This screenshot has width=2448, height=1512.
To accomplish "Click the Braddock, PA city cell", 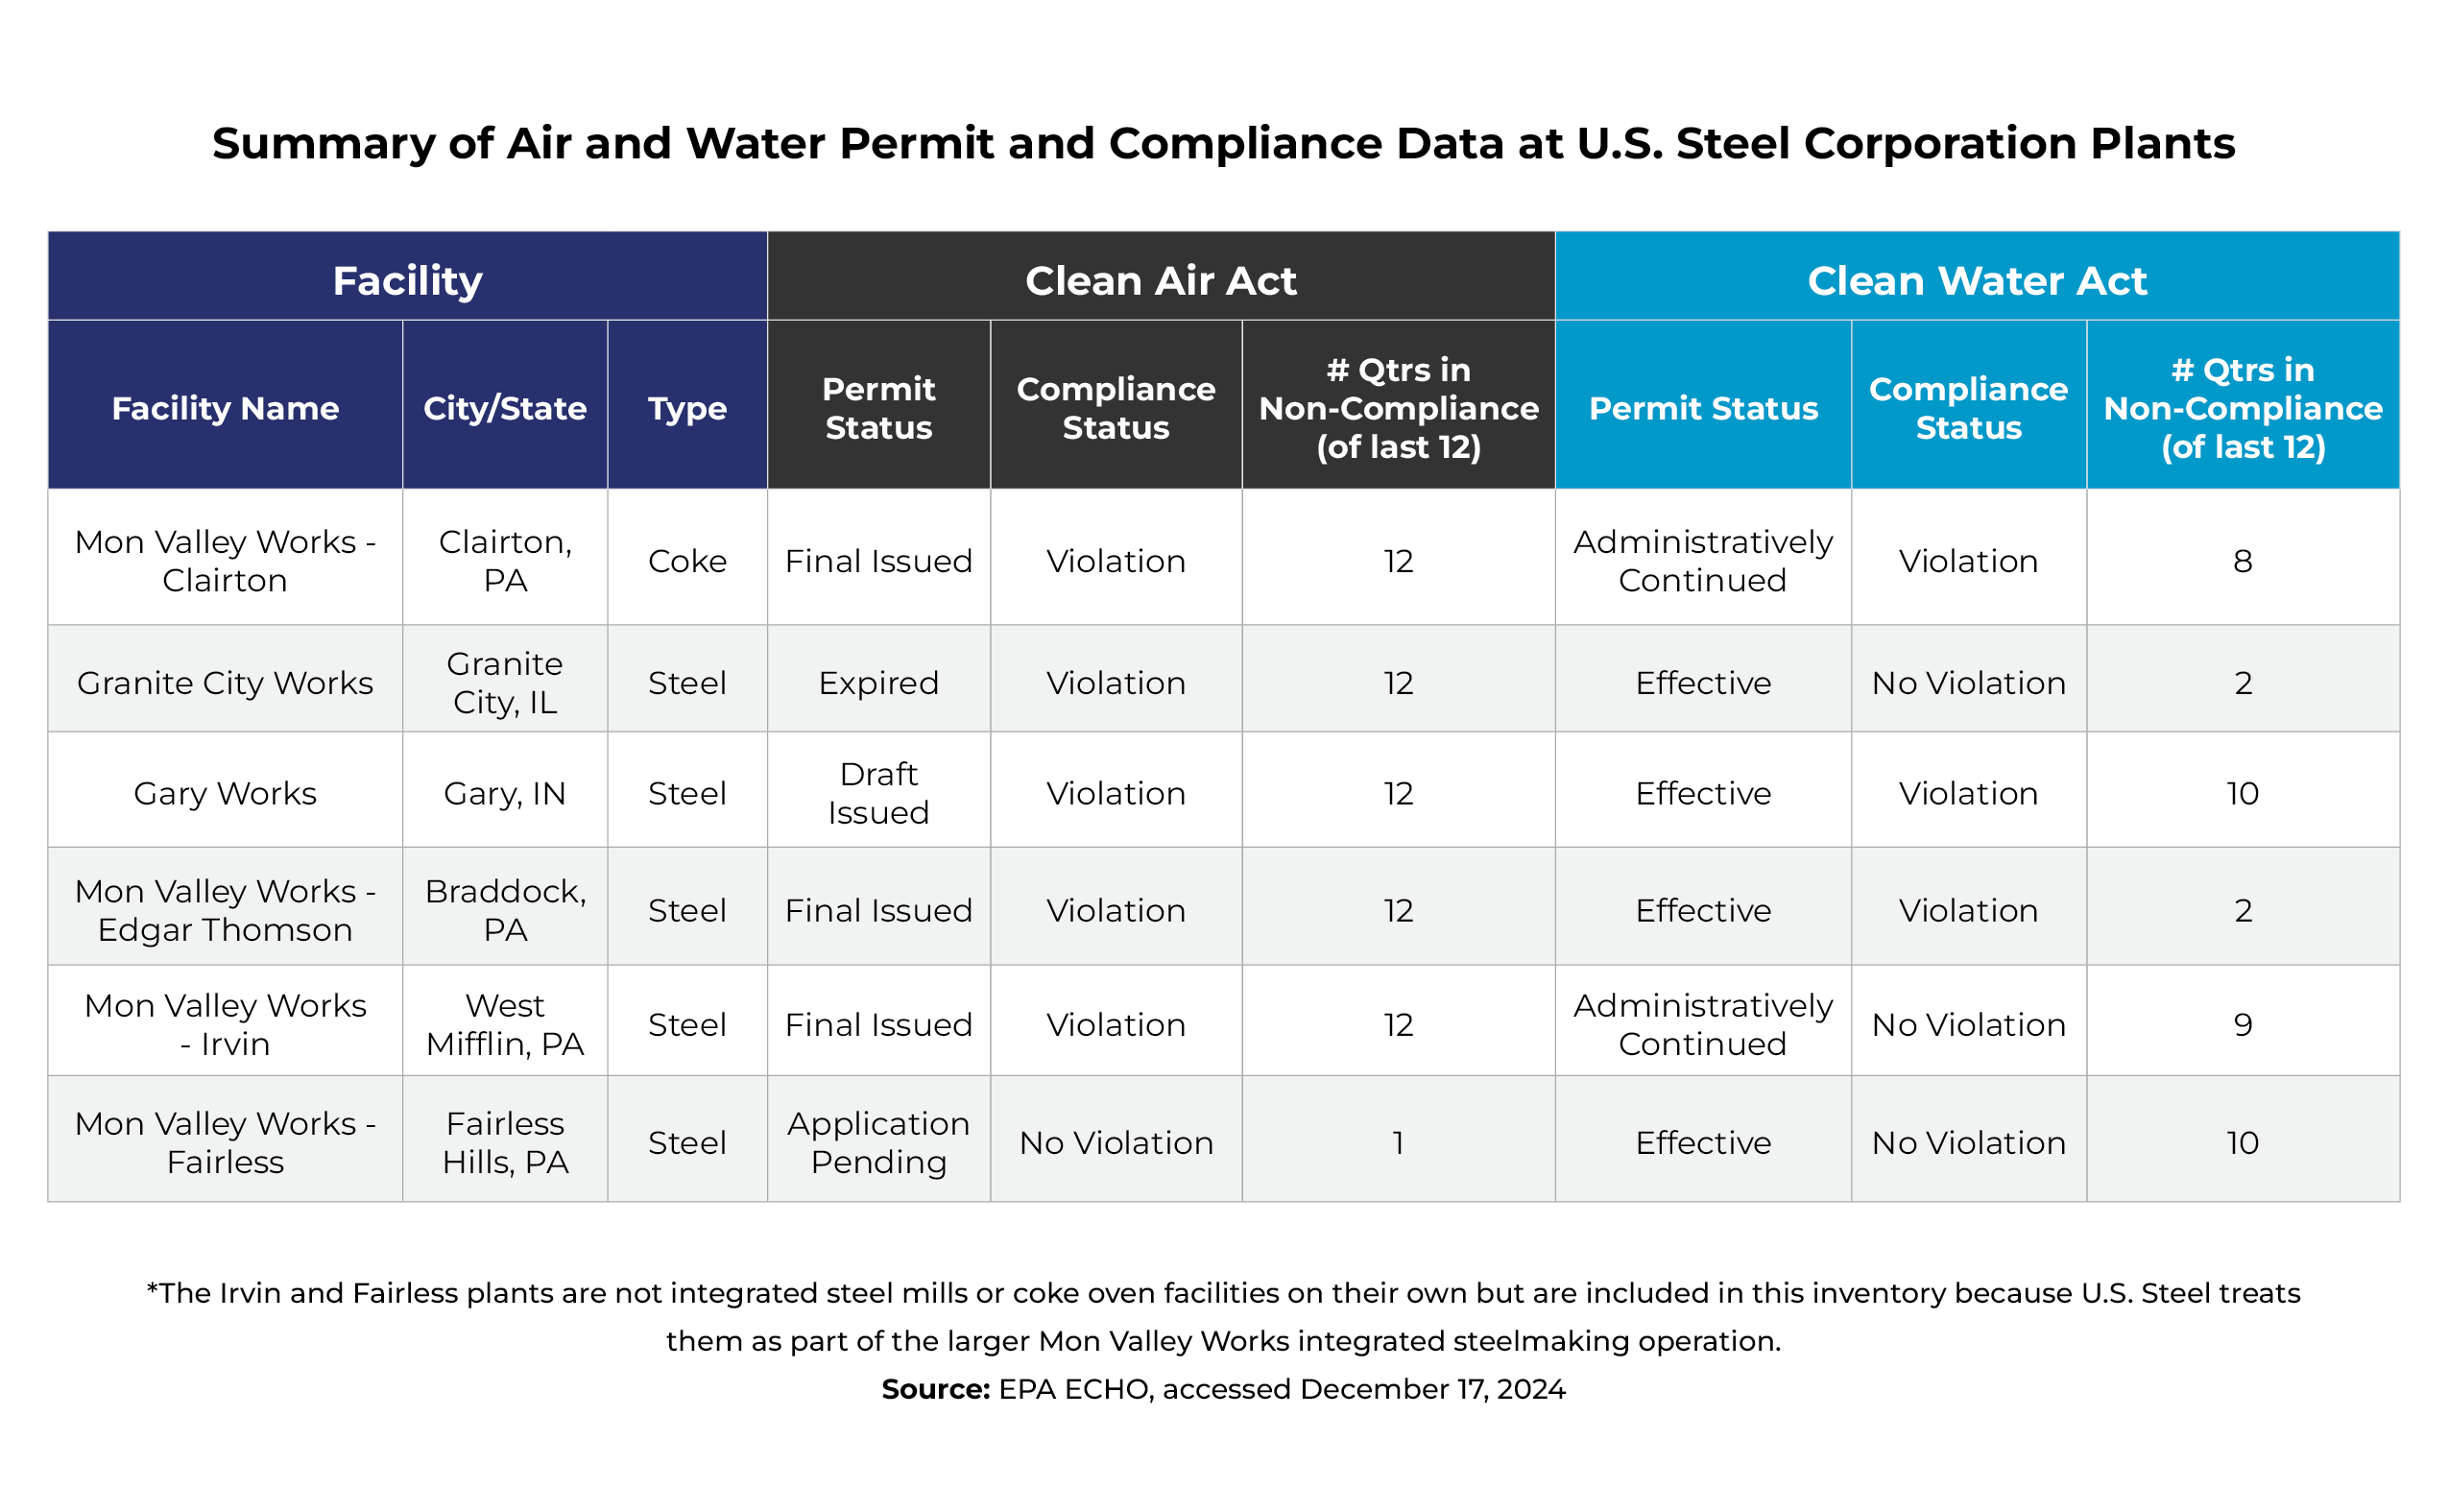I will tap(505, 910).
